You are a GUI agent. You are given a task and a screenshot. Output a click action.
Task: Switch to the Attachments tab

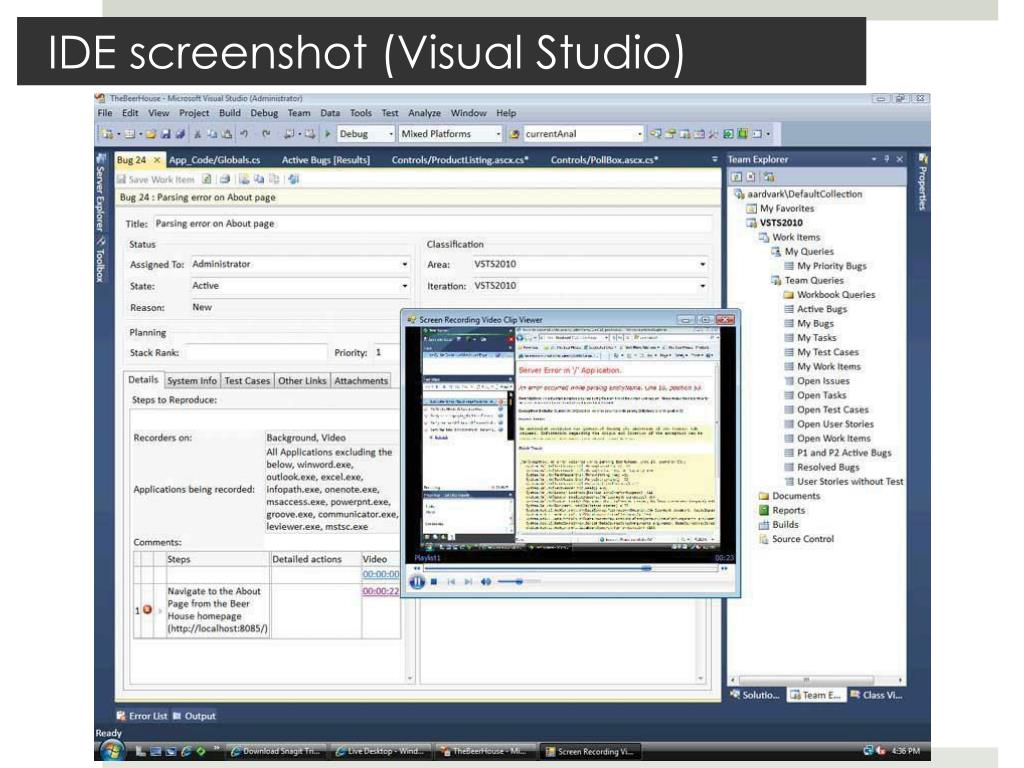[361, 381]
